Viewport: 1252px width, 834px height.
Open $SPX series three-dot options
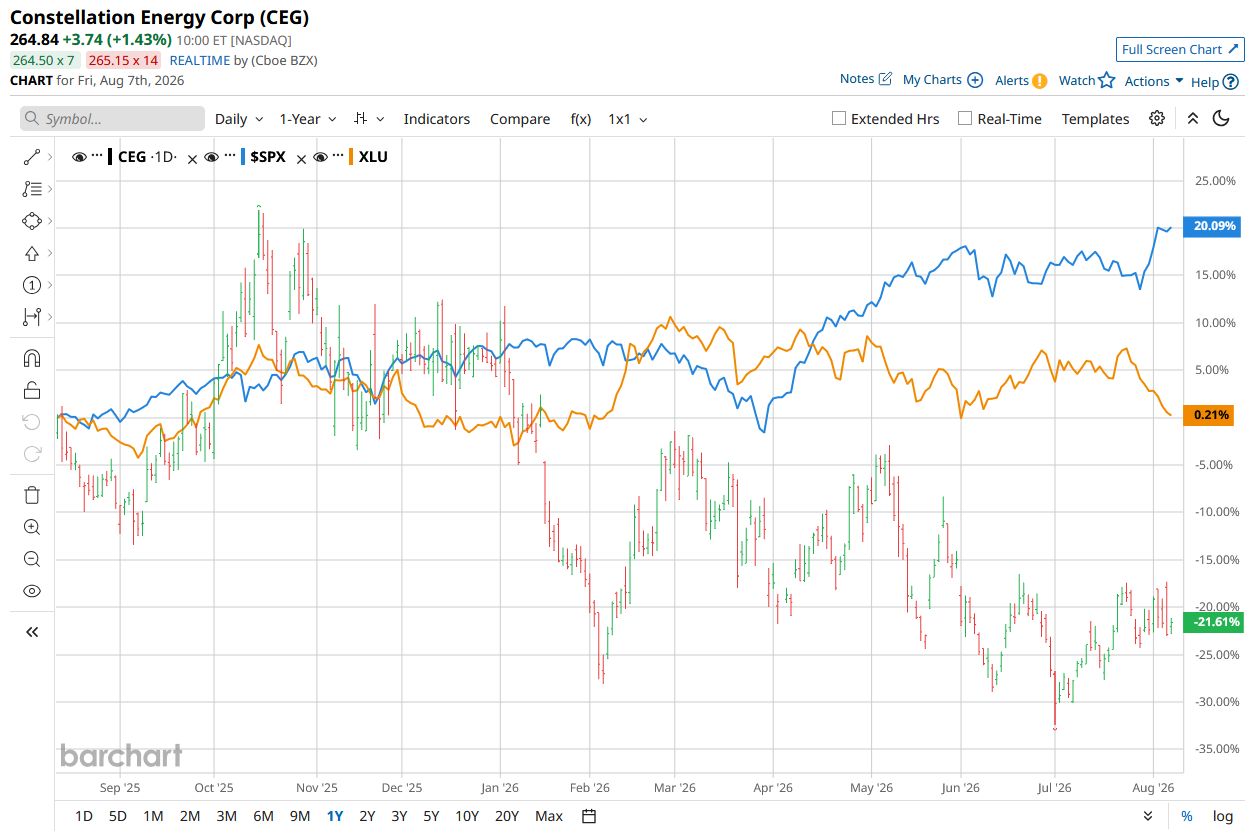click(x=229, y=157)
